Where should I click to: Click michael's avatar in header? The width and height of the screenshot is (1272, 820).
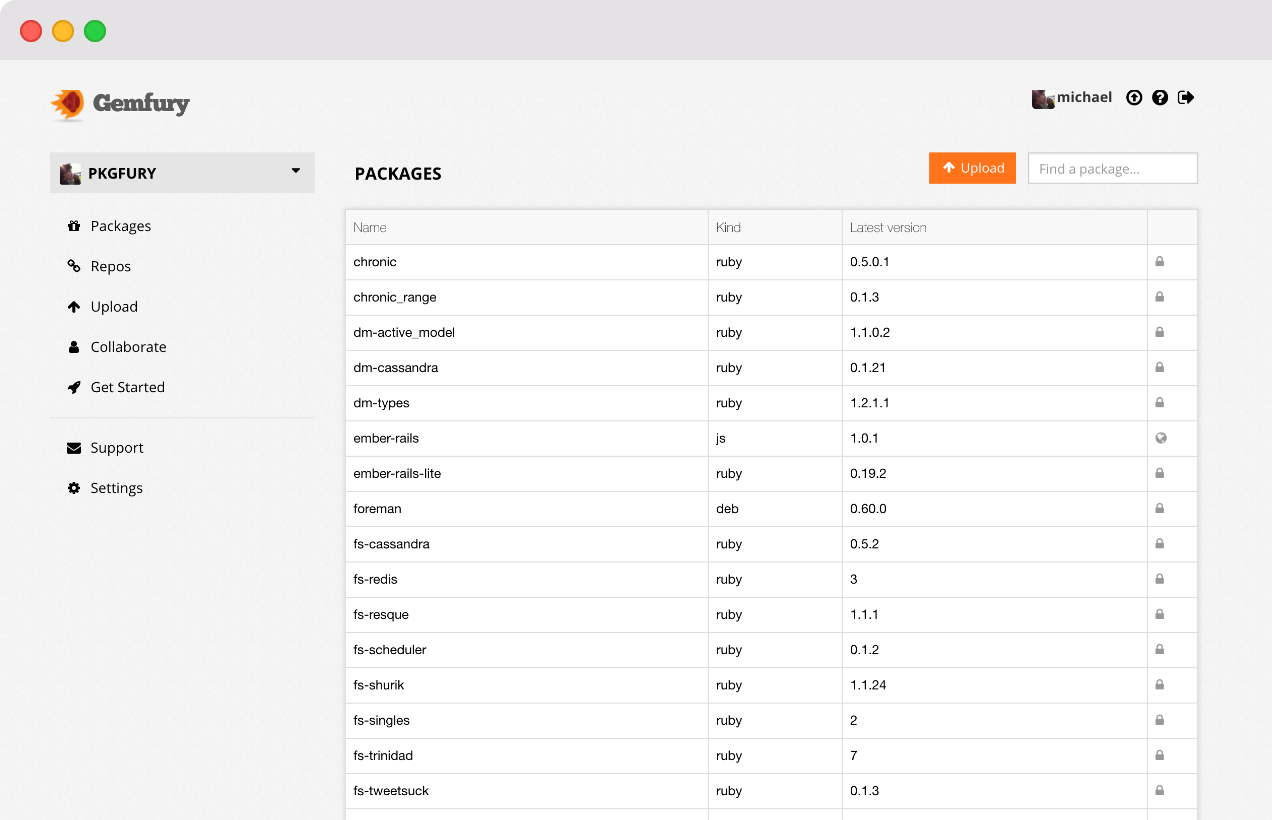point(1043,99)
